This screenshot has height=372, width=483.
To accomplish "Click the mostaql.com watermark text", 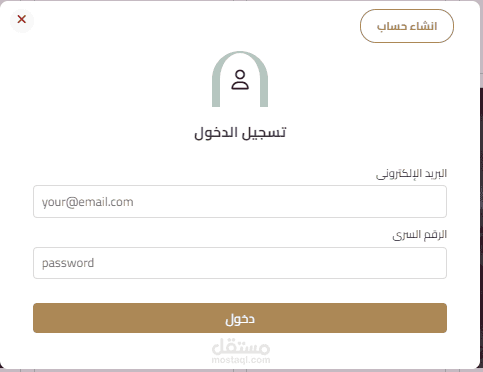I will (241, 360).
